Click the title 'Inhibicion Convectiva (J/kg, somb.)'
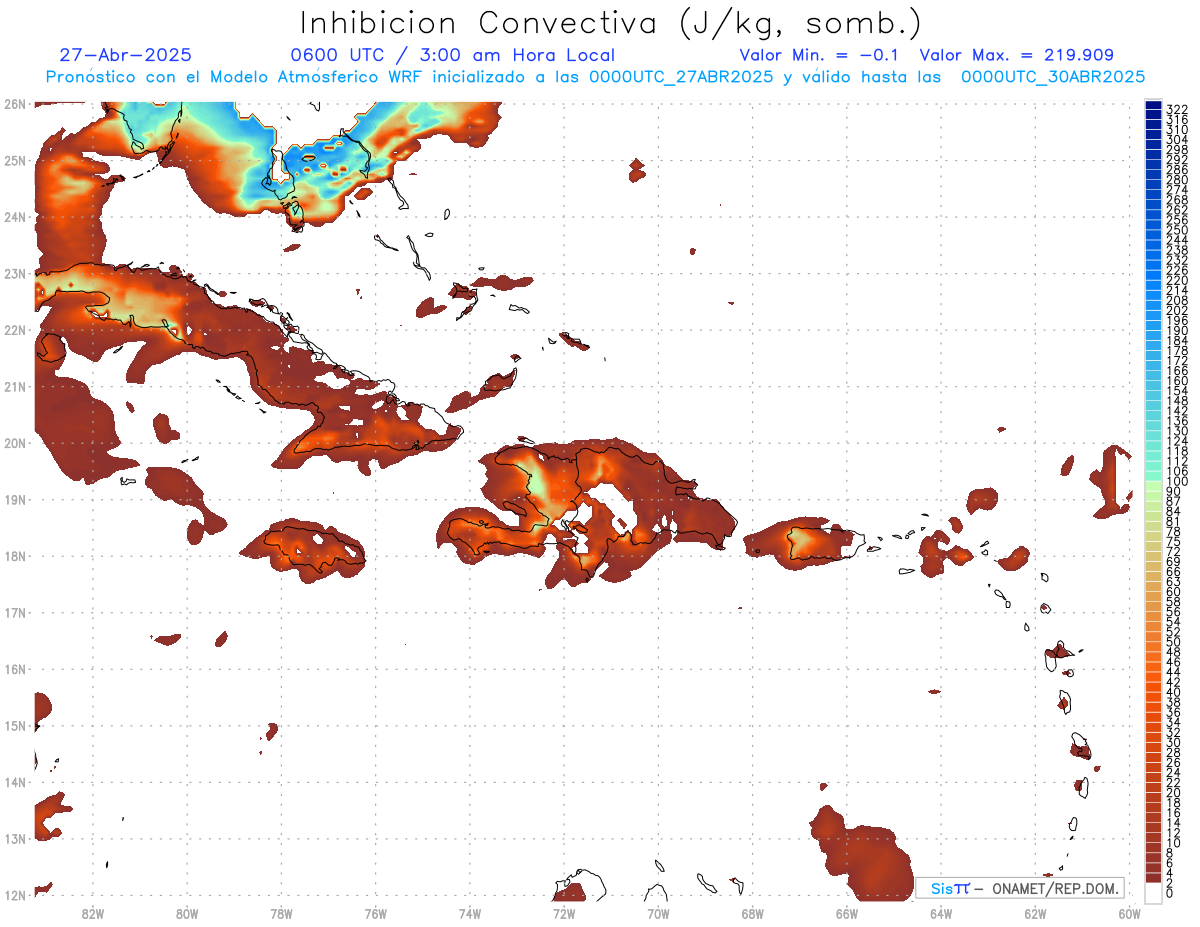The width and height of the screenshot is (1200, 927). pos(611,24)
